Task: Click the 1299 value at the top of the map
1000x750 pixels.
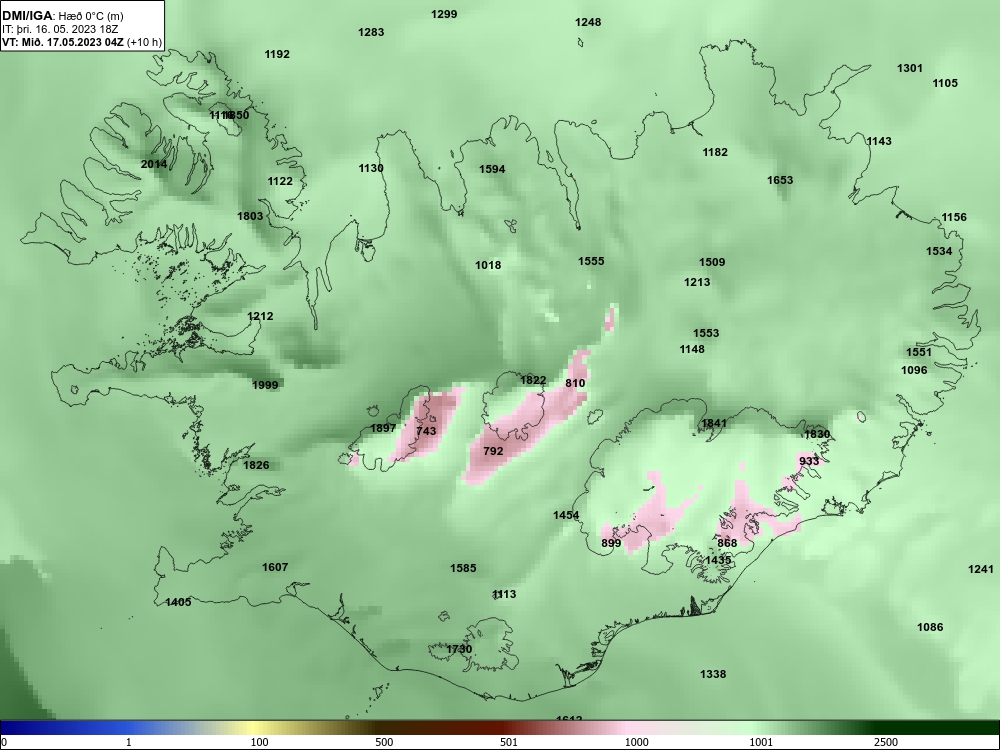Action: pyautogui.click(x=444, y=14)
